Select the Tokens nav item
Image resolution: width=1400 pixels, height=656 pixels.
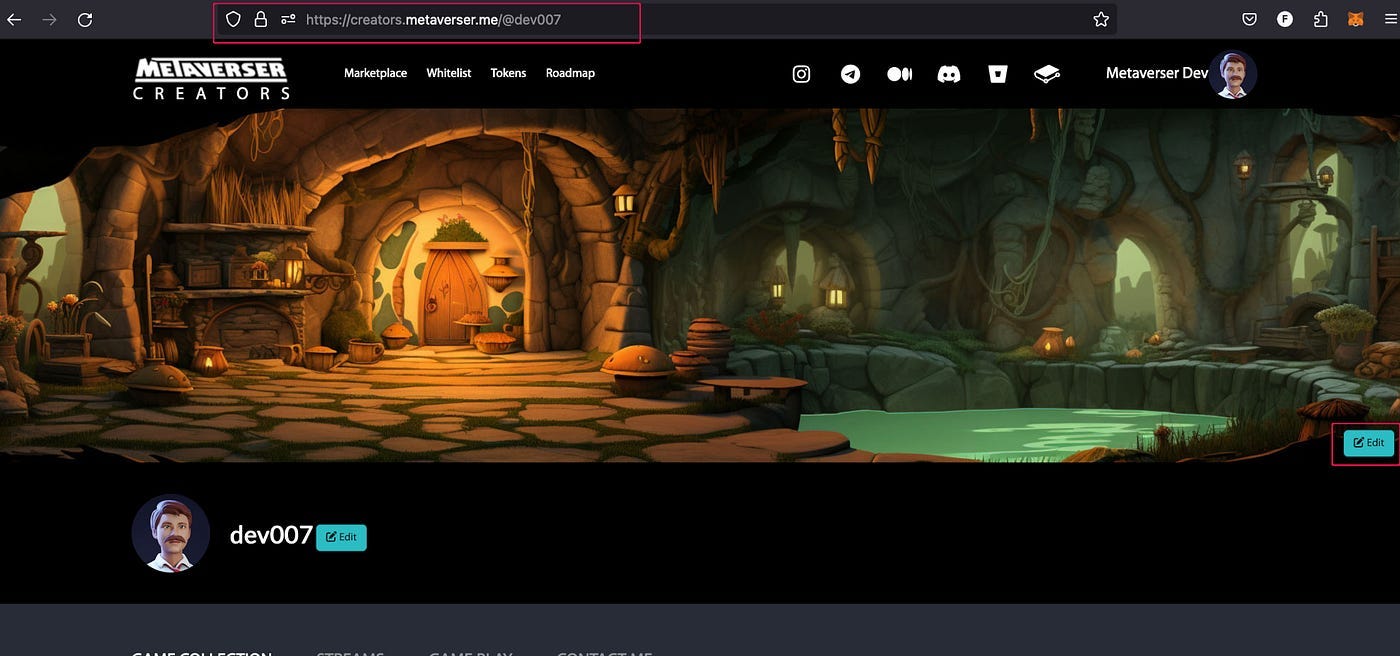click(508, 73)
